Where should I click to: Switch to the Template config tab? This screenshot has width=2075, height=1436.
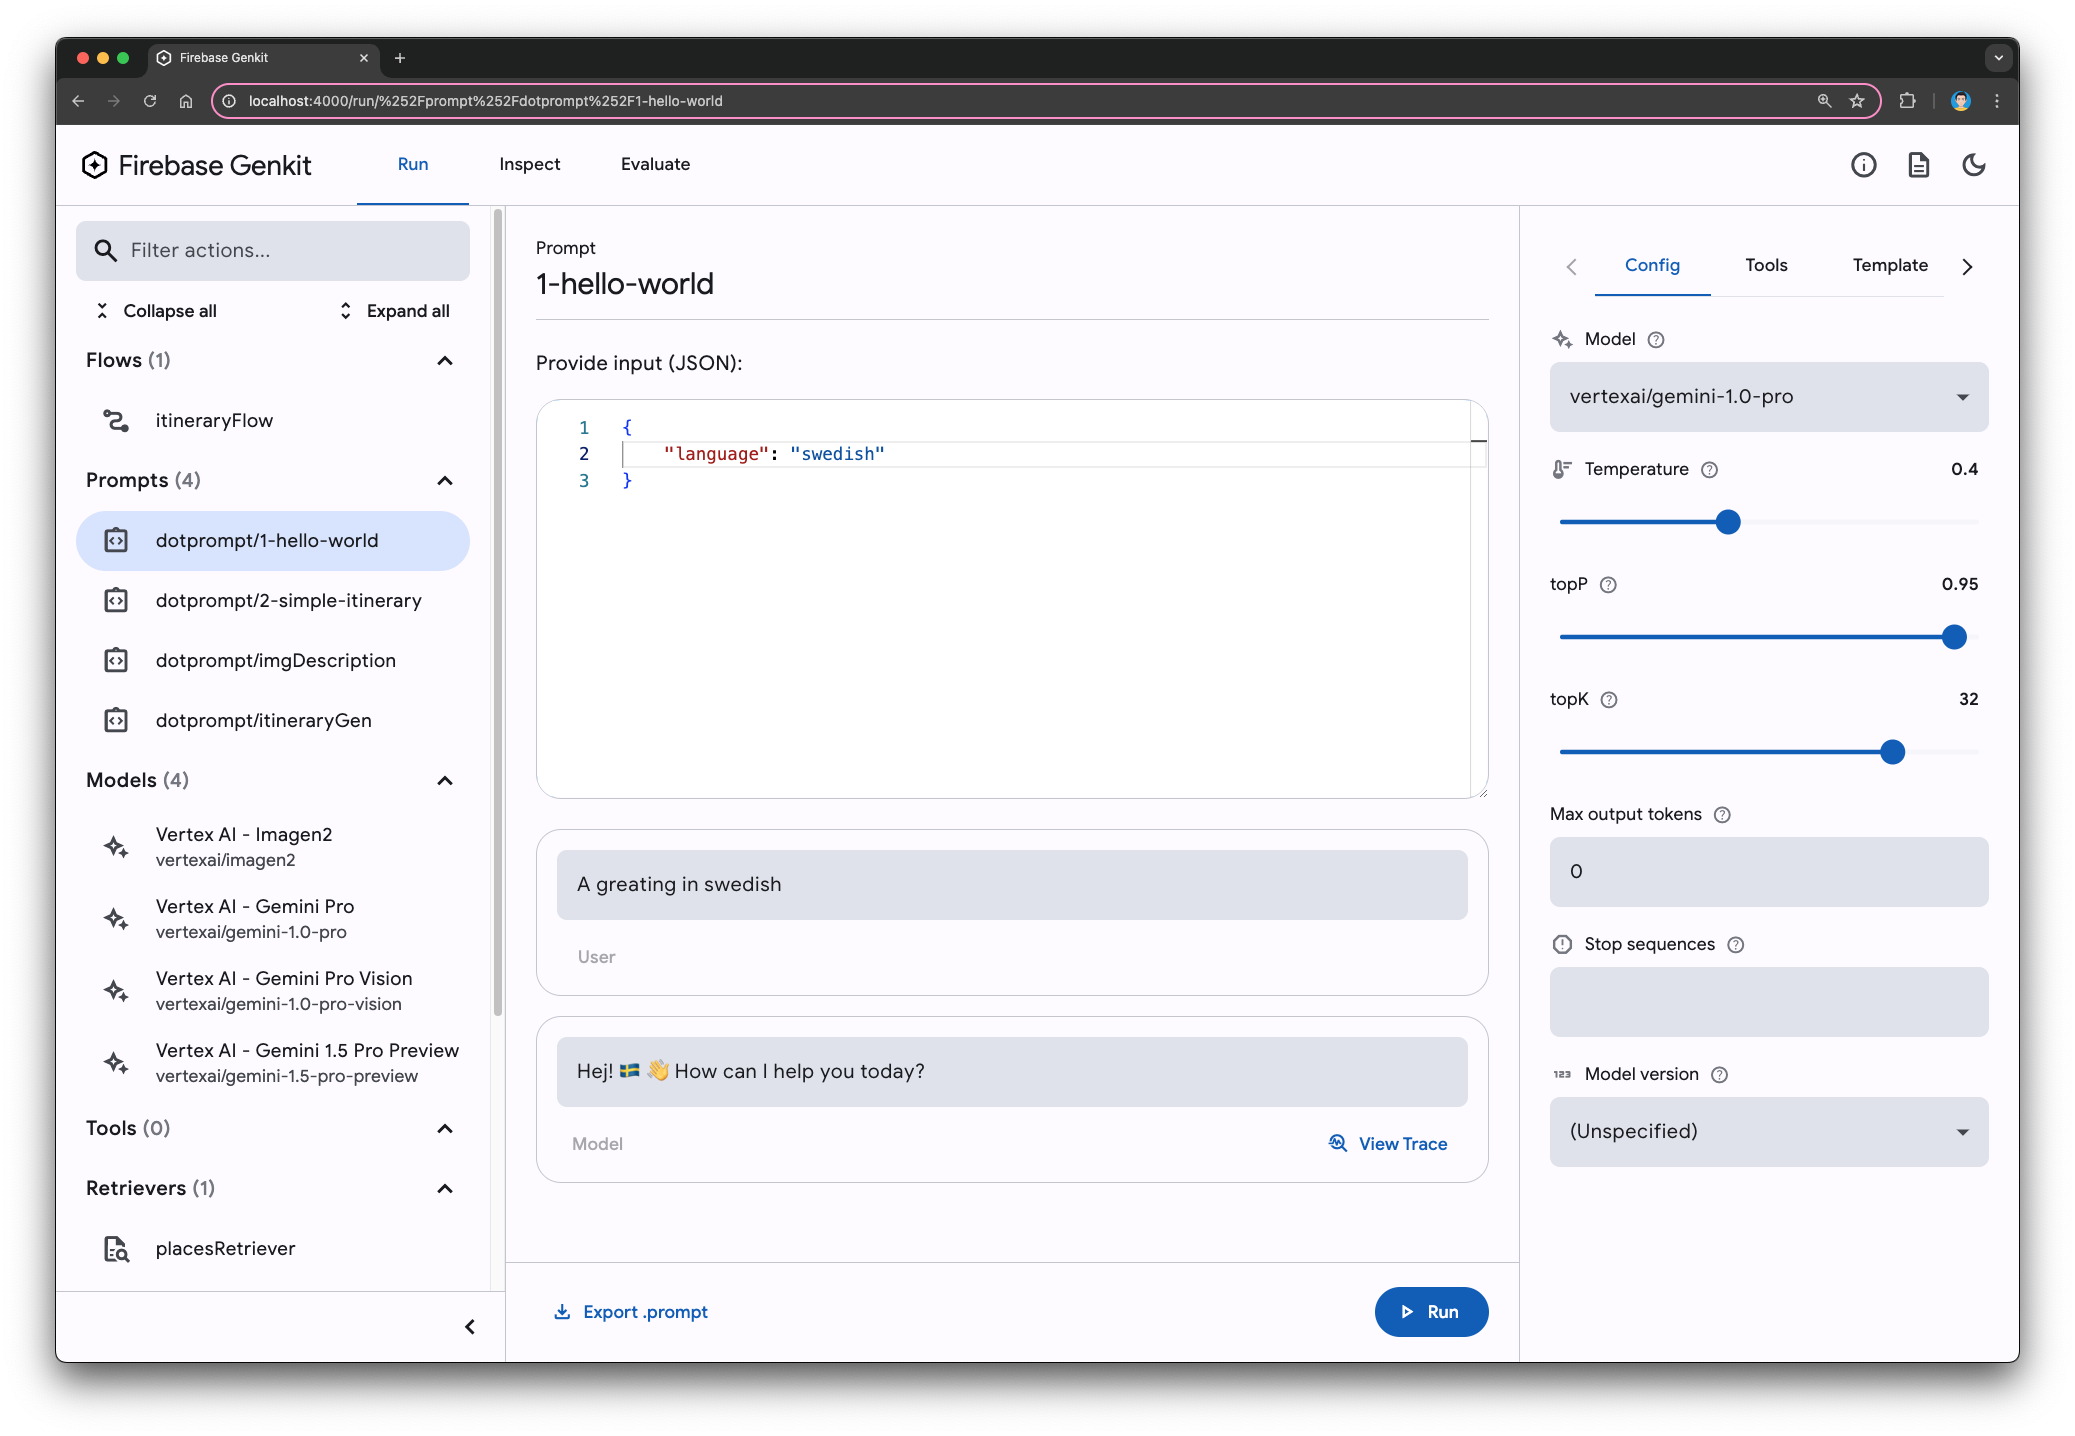pyautogui.click(x=1891, y=265)
